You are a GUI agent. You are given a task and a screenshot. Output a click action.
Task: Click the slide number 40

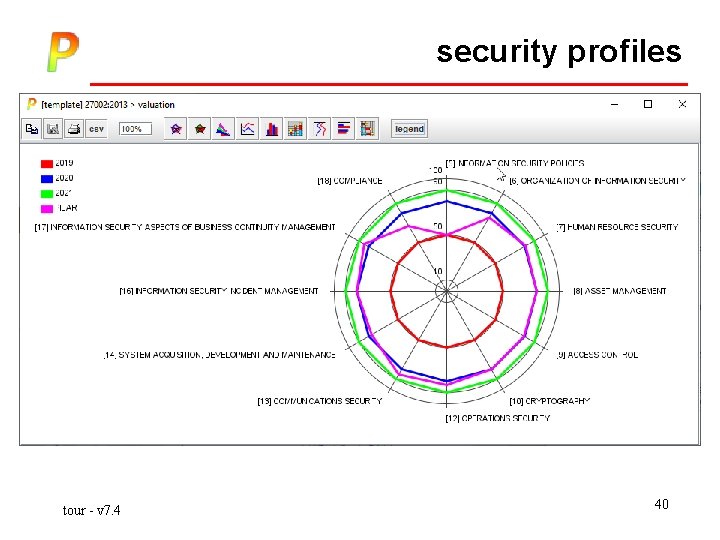click(661, 504)
